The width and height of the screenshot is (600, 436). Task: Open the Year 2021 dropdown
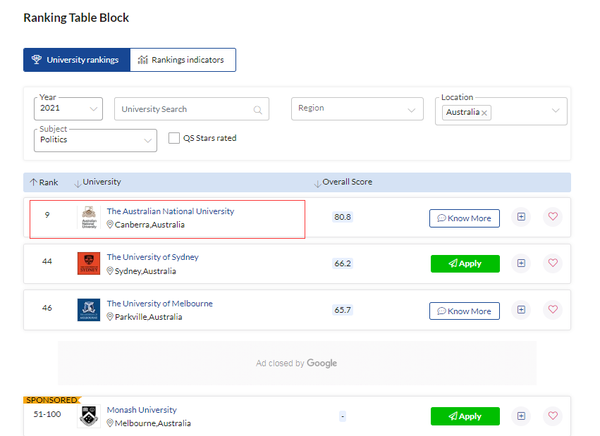click(x=68, y=109)
